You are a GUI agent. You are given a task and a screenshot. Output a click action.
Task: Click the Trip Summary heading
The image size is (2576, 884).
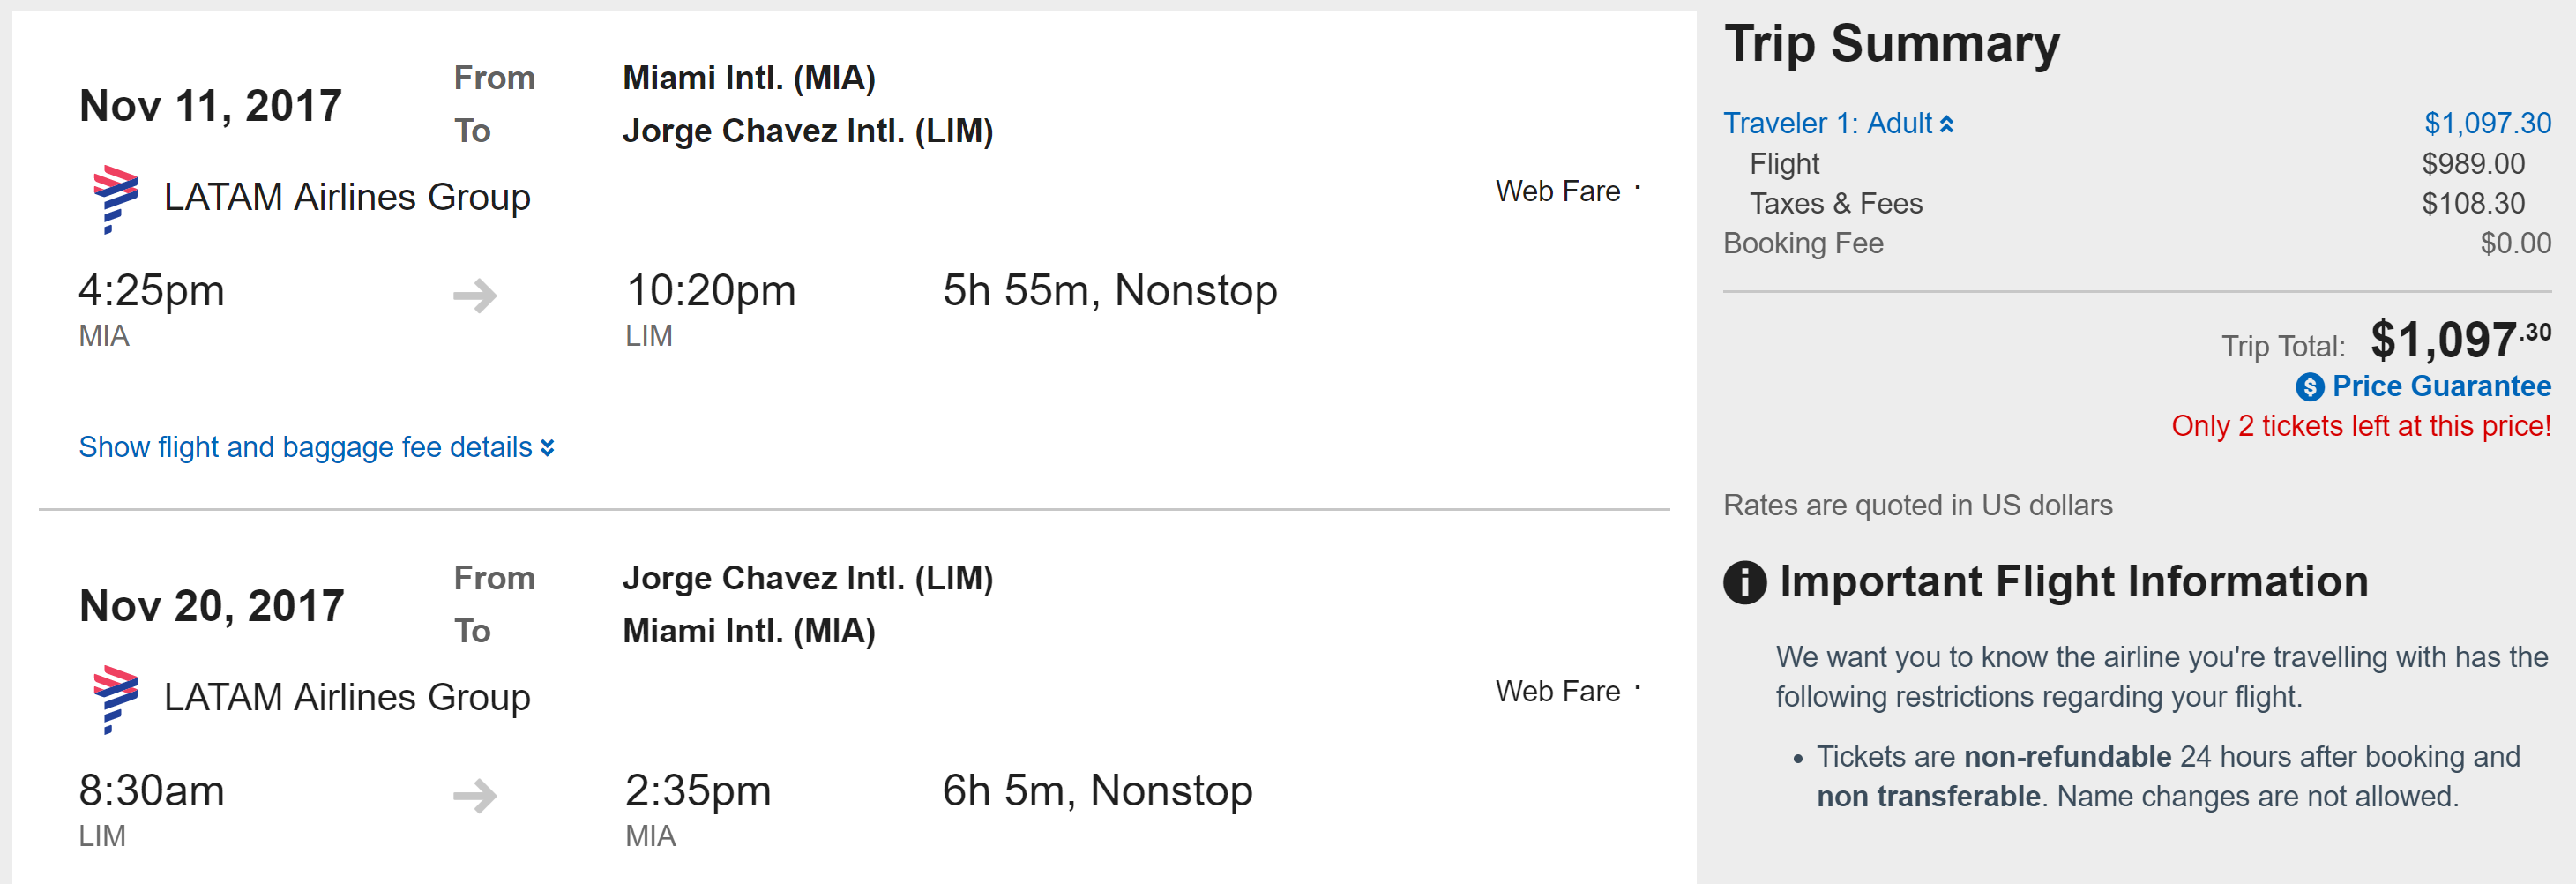[x=1892, y=44]
